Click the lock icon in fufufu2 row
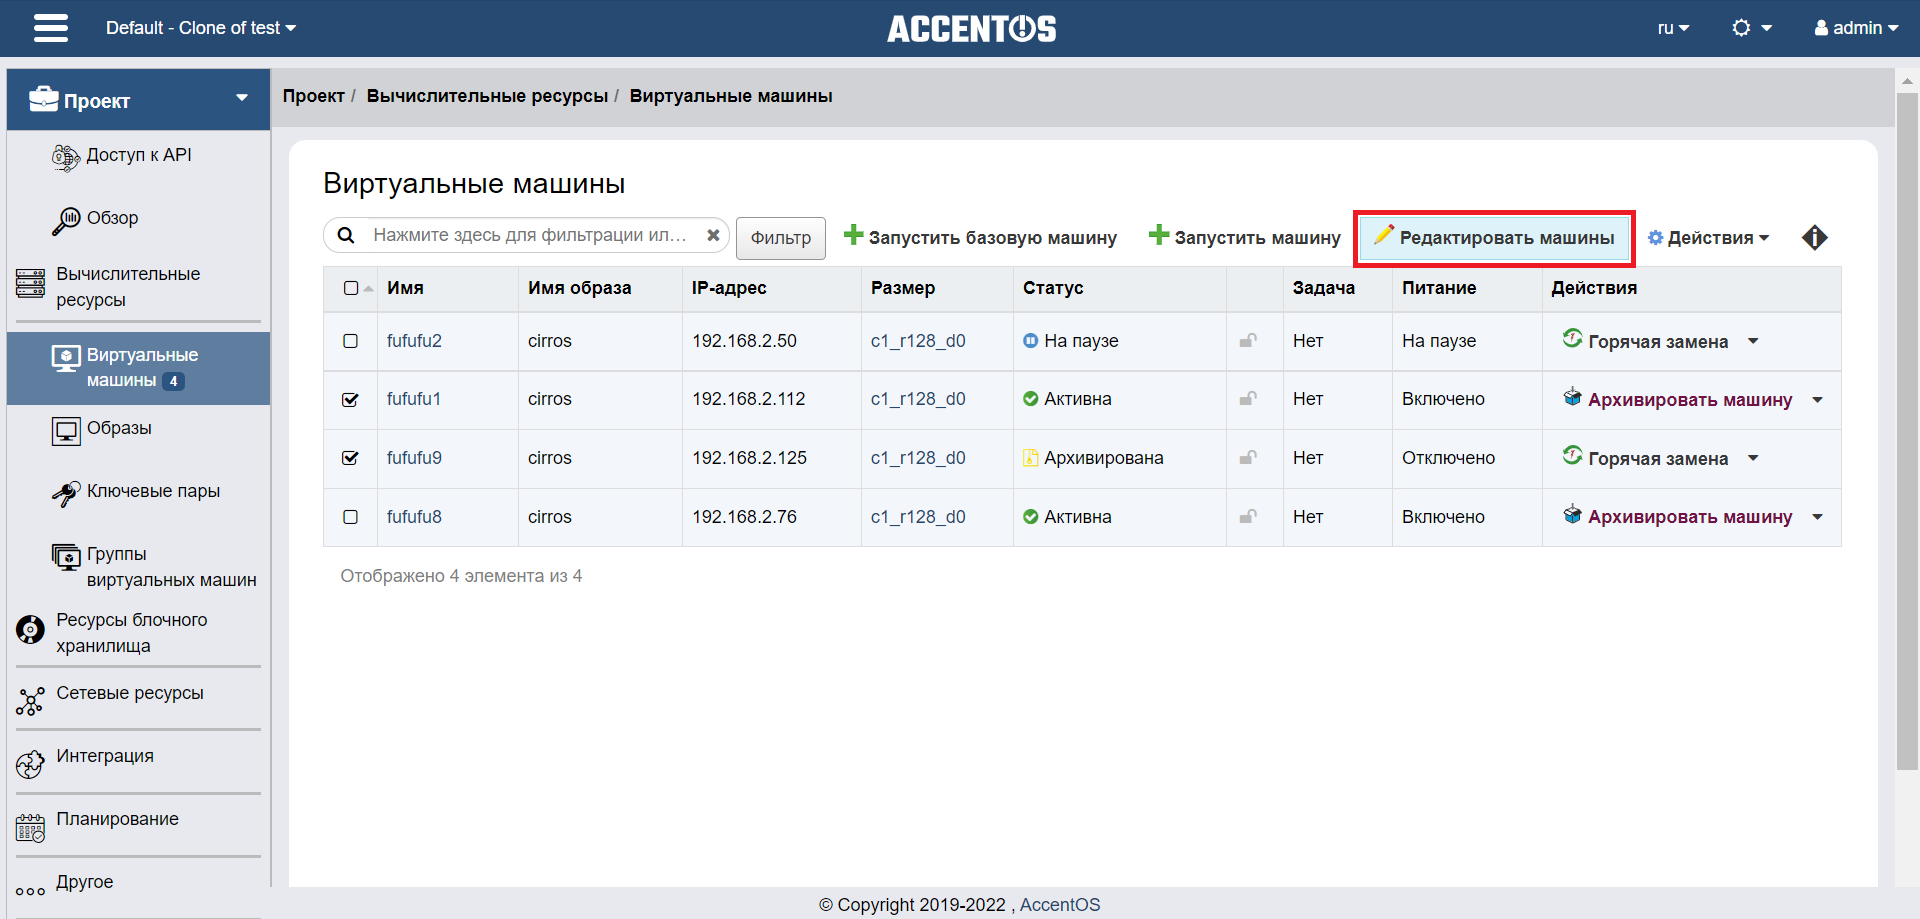Screen dimensions: 1920x919 (1248, 341)
